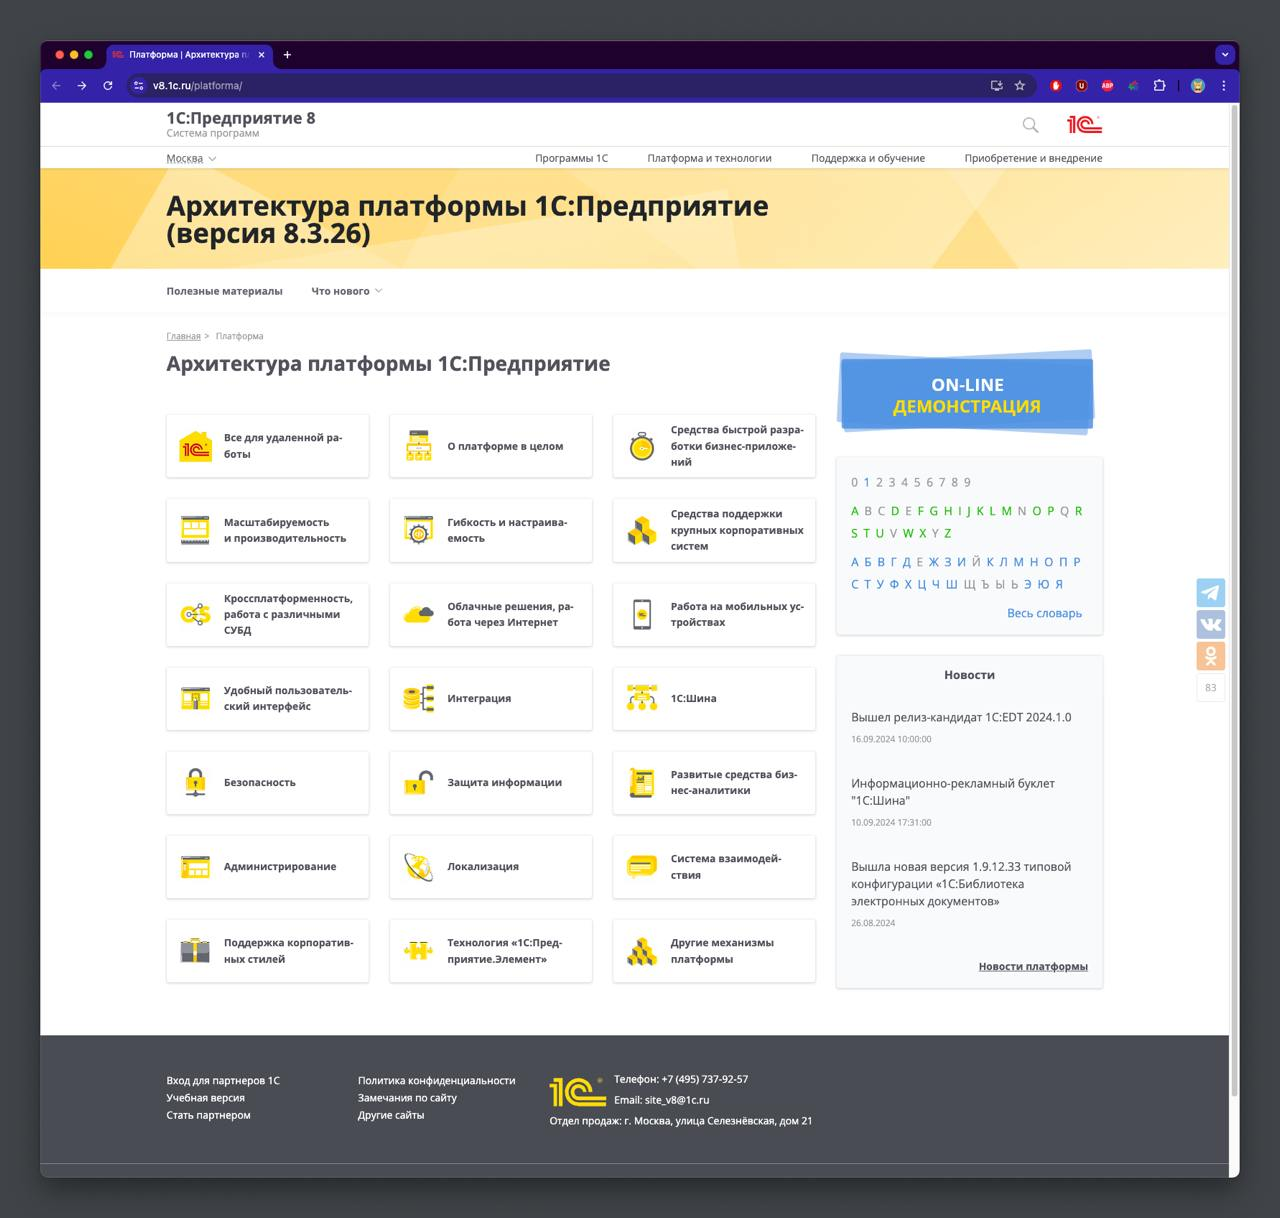Open Развитые средства бизнес-аналитики card
This screenshot has height=1218, width=1280.
[714, 782]
